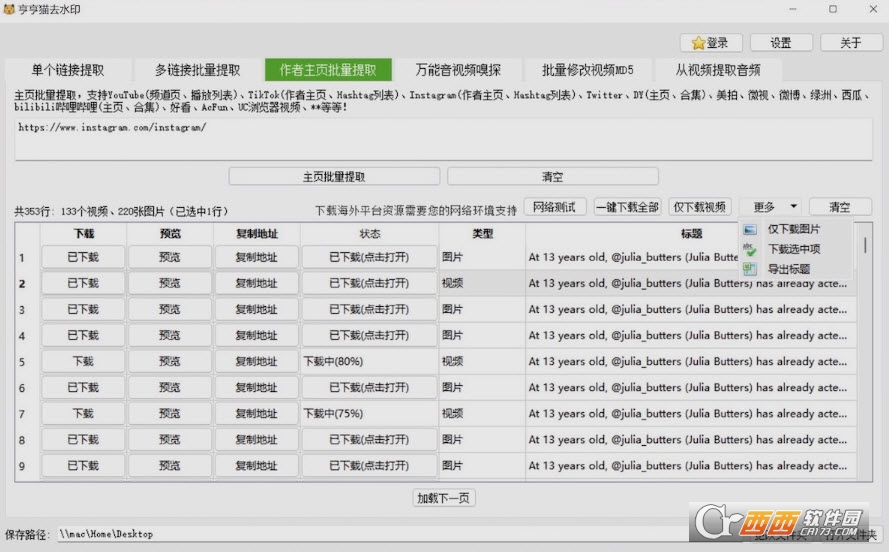Open downloaded file of row 4
Image resolution: width=889 pixels, height=552 pixels.
[x=369, y=336]
